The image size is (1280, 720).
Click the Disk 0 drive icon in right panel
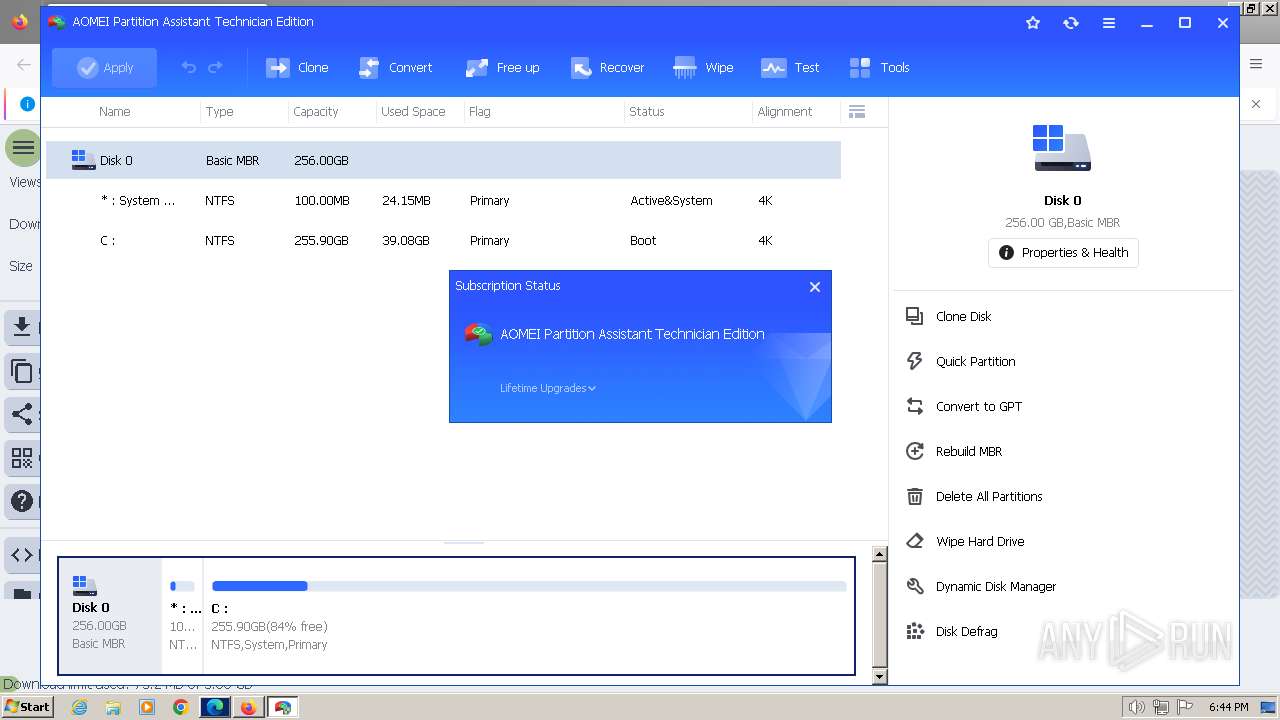(1062, 148)
